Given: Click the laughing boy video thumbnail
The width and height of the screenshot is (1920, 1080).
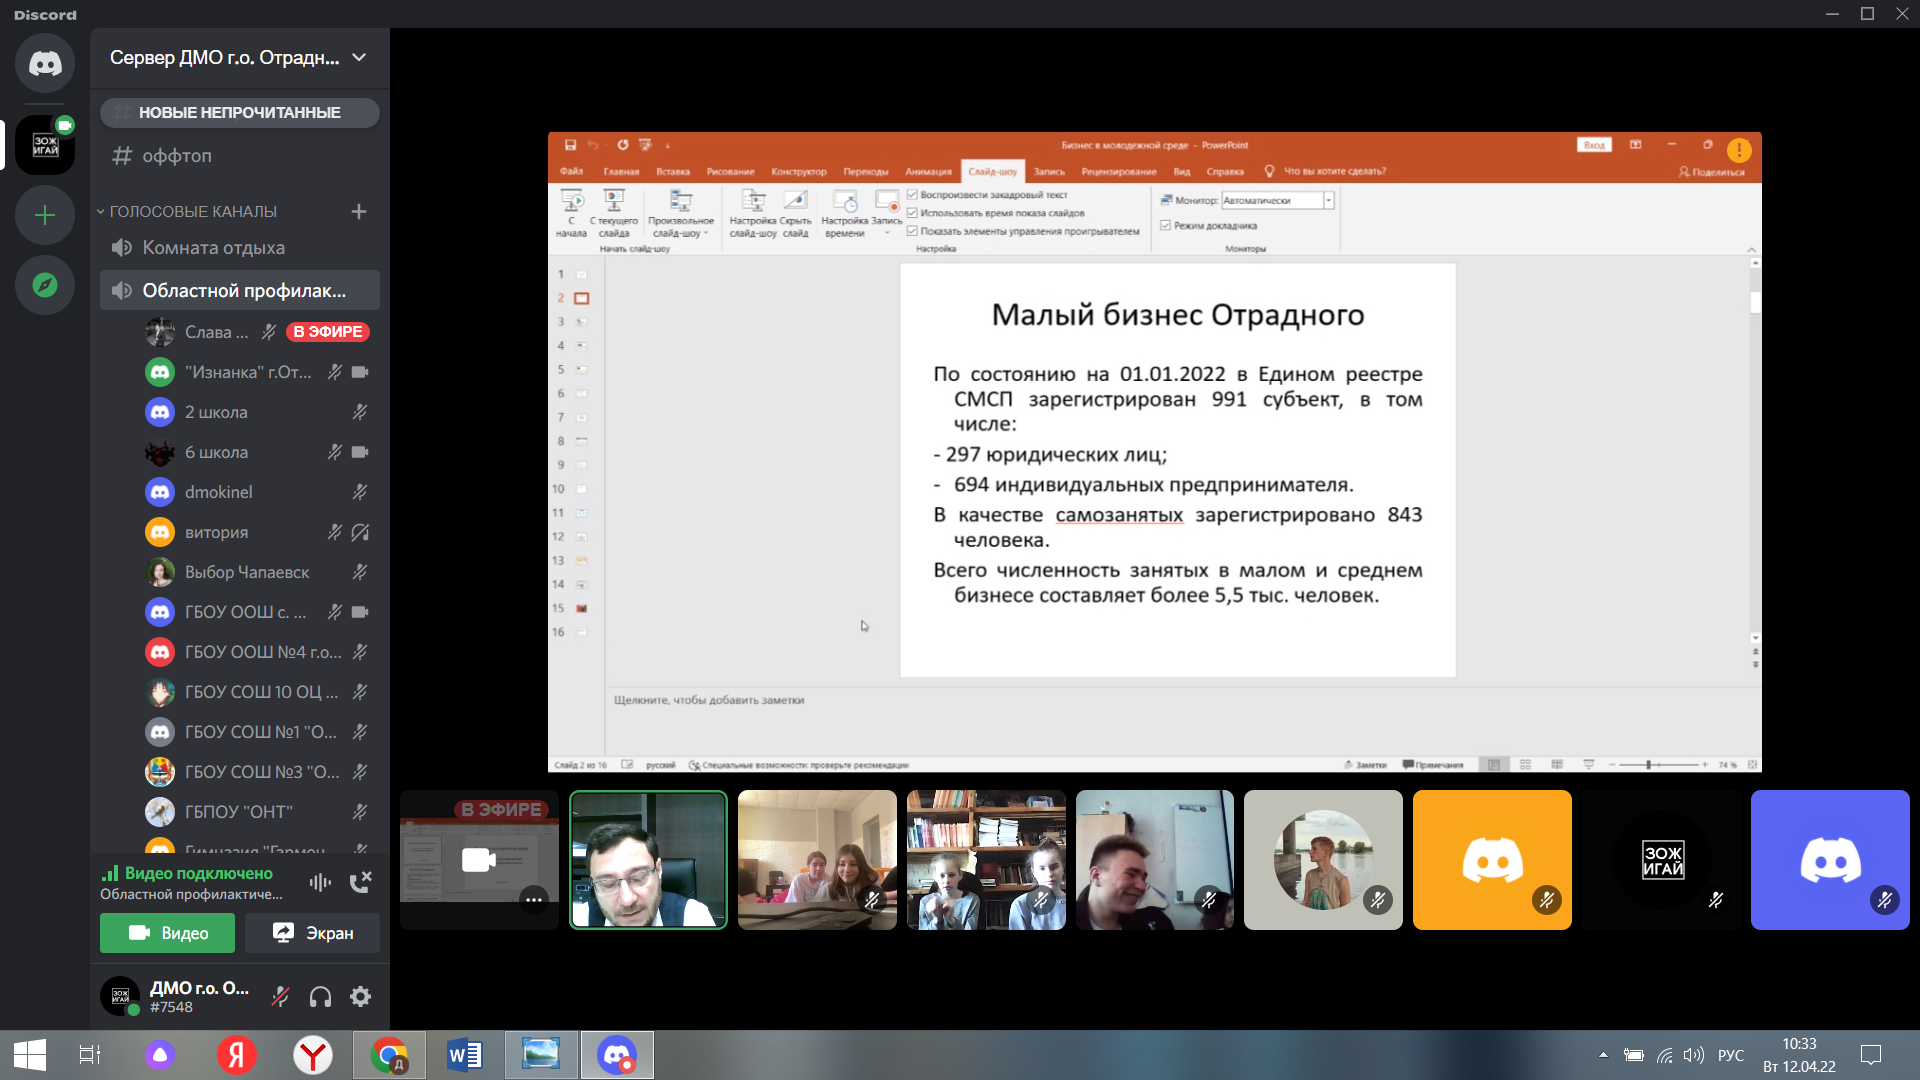Looking at the screenshot, I should (1154, 860).
